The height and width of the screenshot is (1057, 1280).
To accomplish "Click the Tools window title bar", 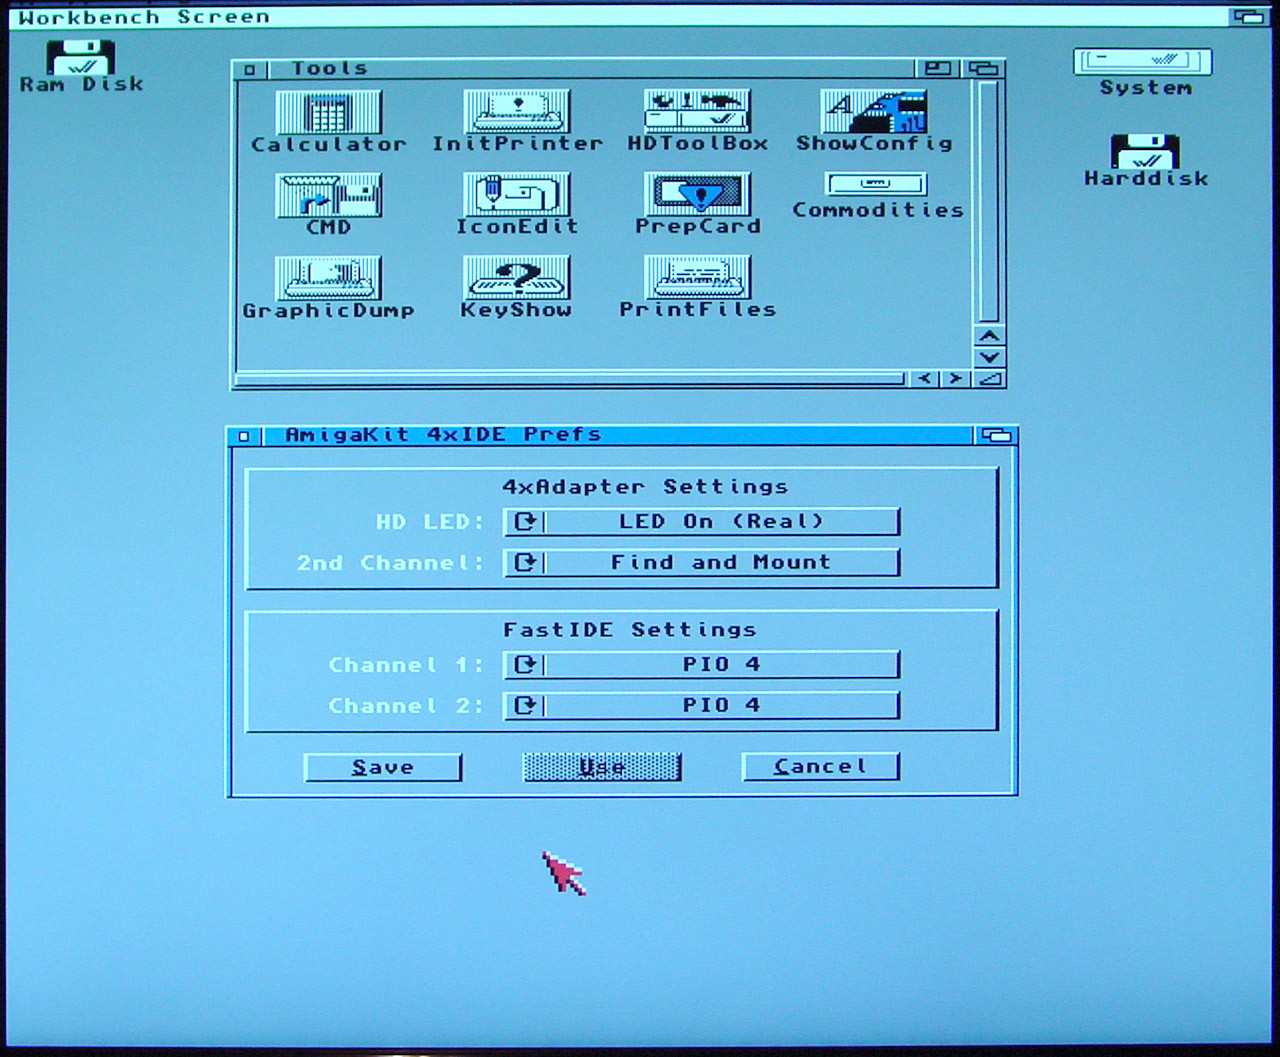I will pos(590,68).
